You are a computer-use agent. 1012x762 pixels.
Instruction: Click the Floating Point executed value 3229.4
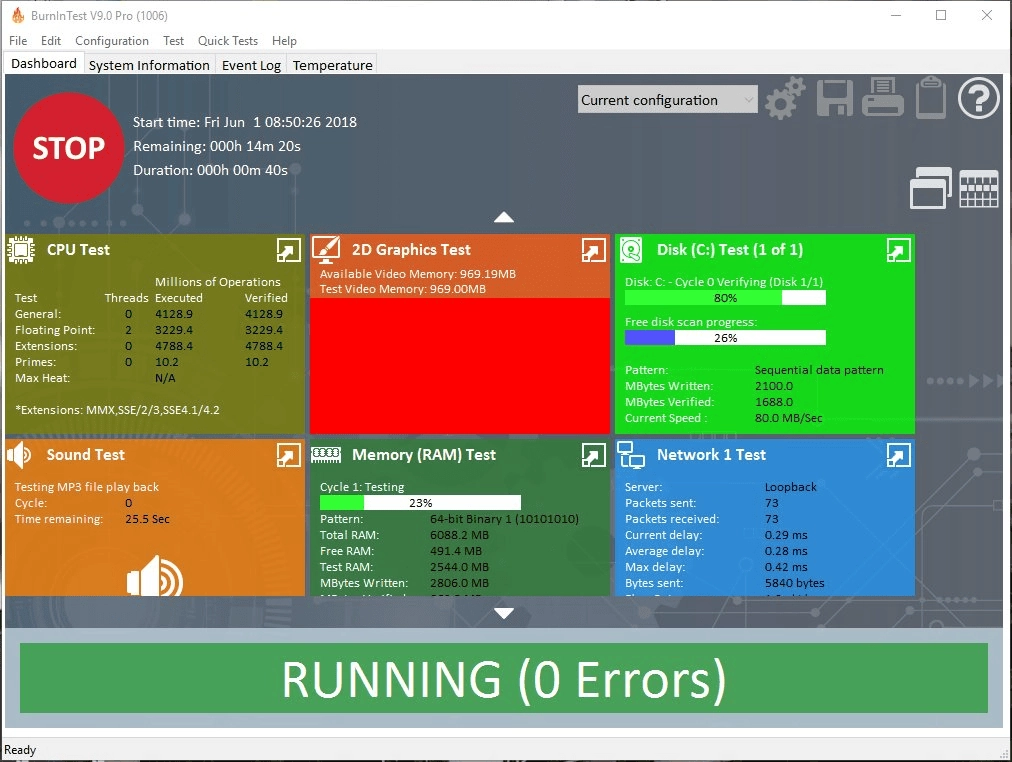[x=174, y=330]
